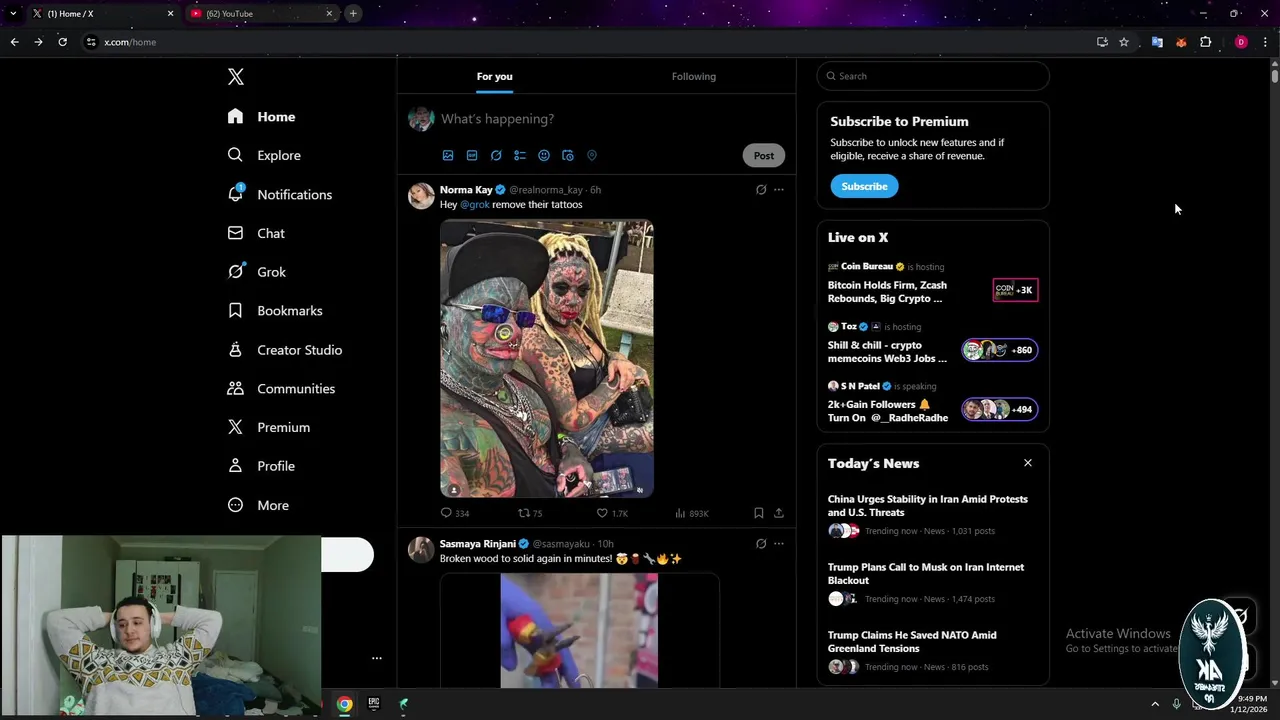
Task: Switch to the For you tab
Action: click(494, 76)
